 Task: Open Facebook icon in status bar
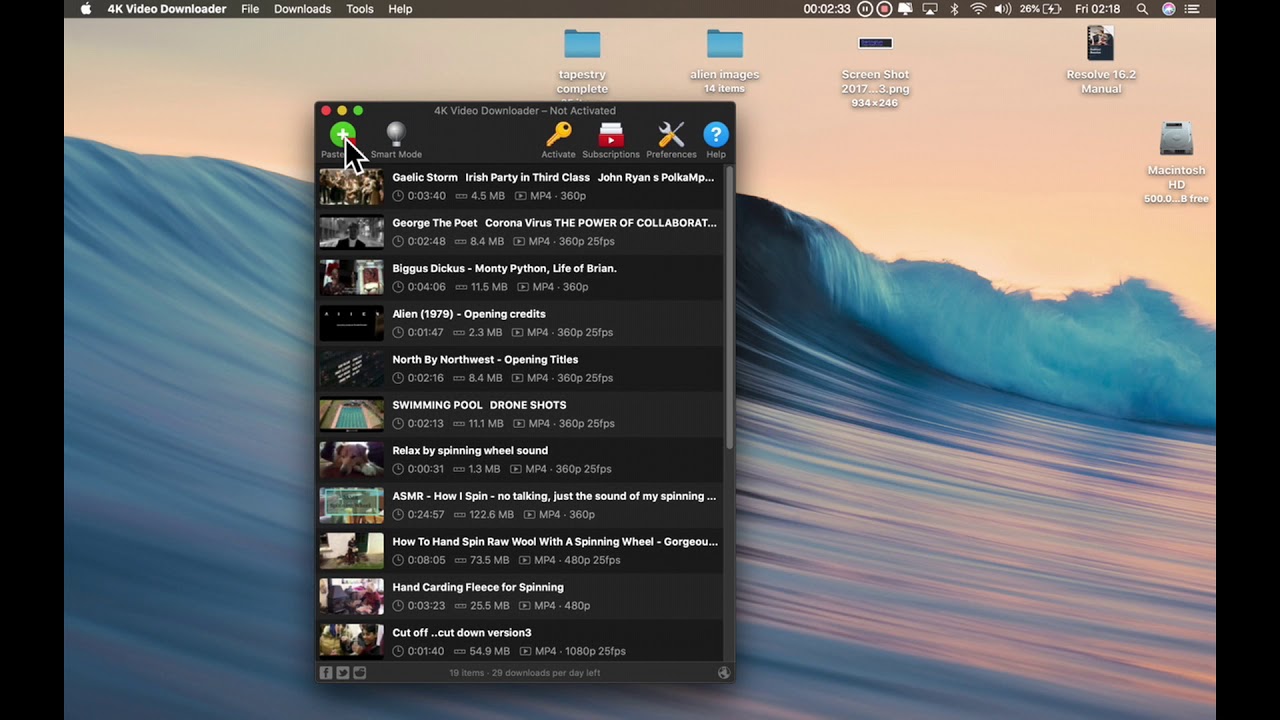click(x=326, y=673)
